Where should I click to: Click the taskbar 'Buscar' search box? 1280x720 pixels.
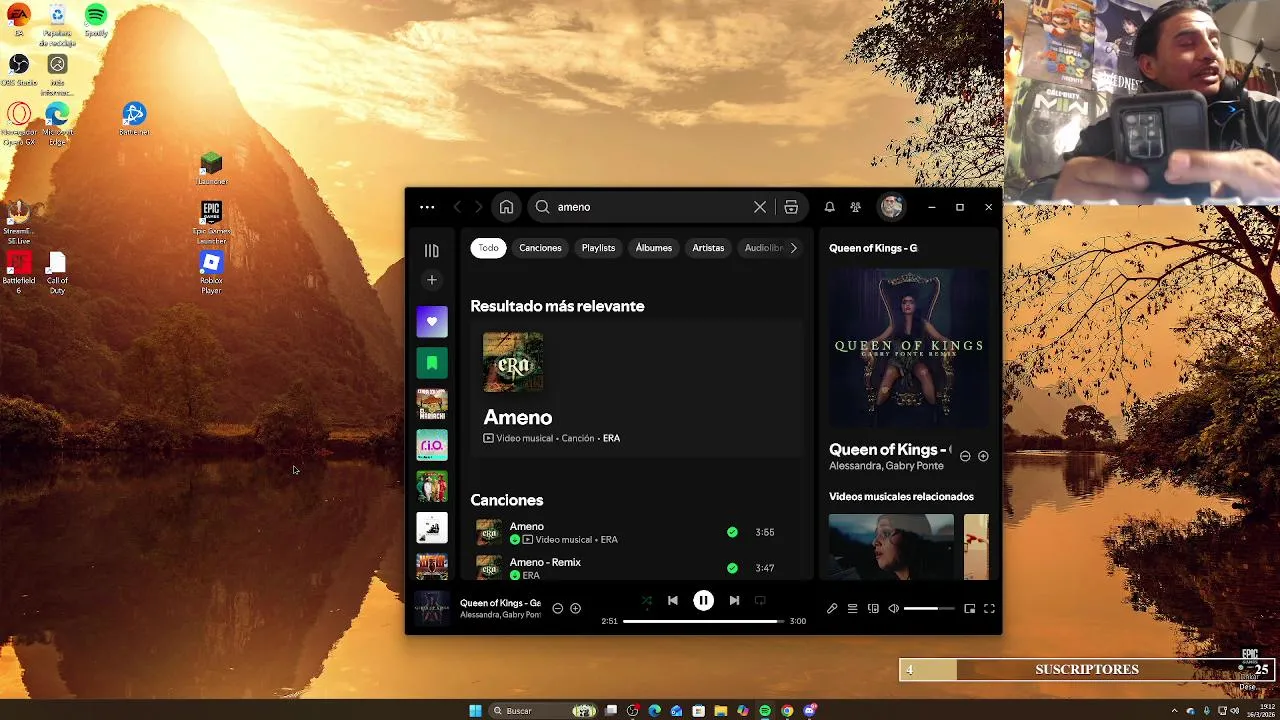[545, 711]
